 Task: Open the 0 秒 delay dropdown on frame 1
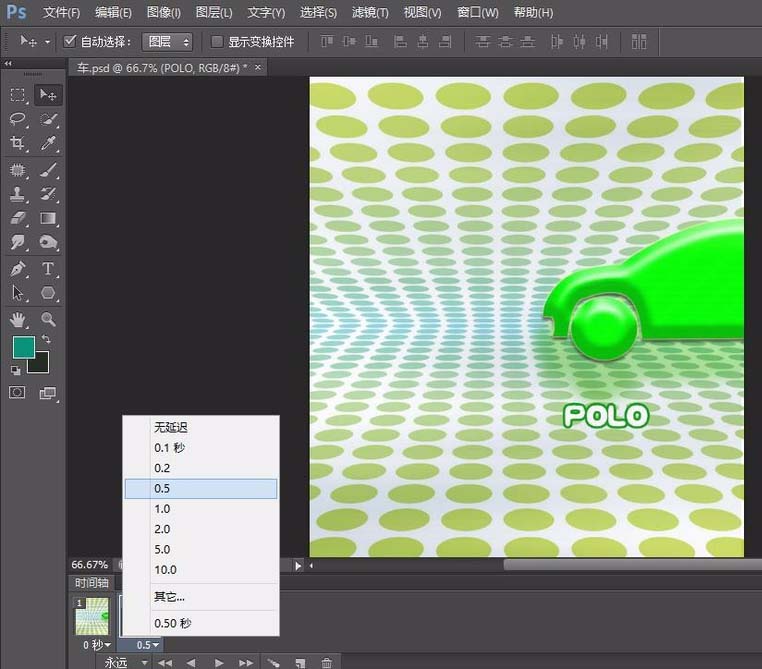(x=96, y=645)
